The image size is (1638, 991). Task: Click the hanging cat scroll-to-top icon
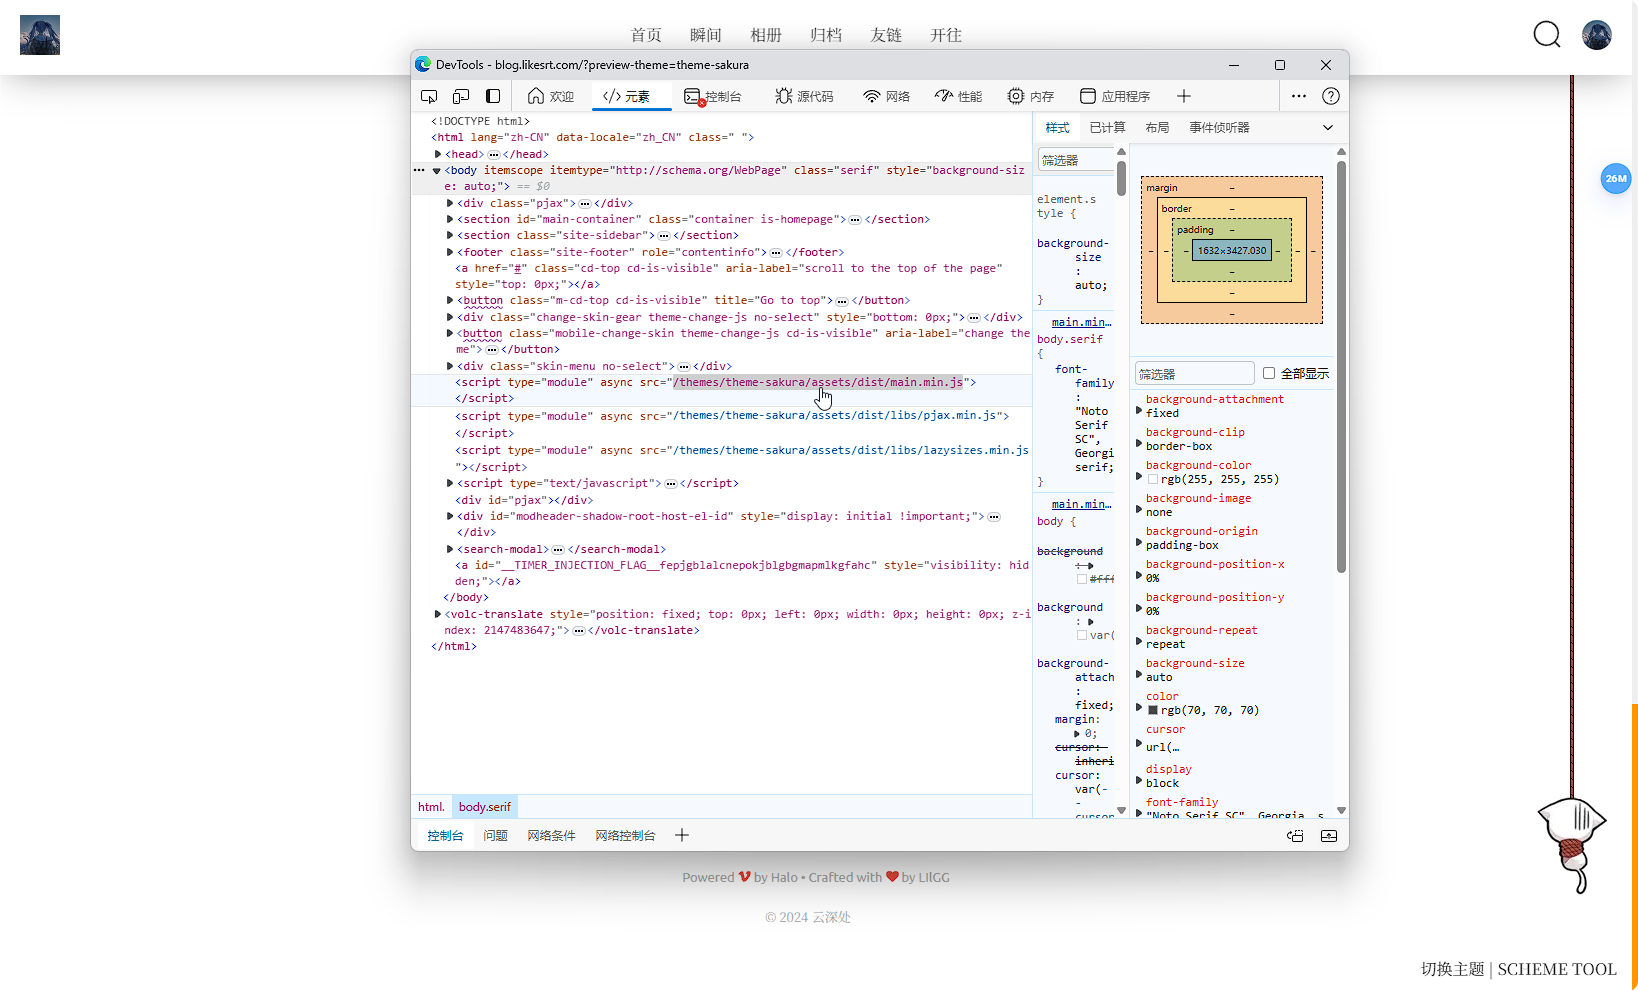pos(1572,844)
